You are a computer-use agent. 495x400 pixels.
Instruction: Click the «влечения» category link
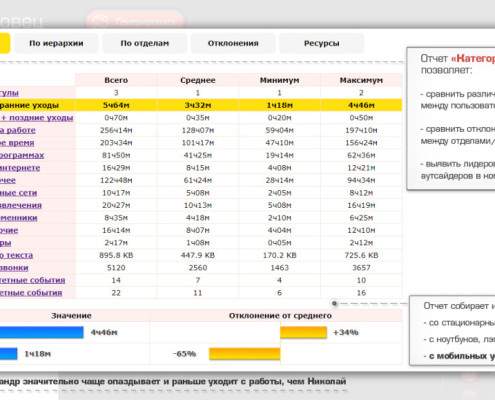click(x=21, y=205)
